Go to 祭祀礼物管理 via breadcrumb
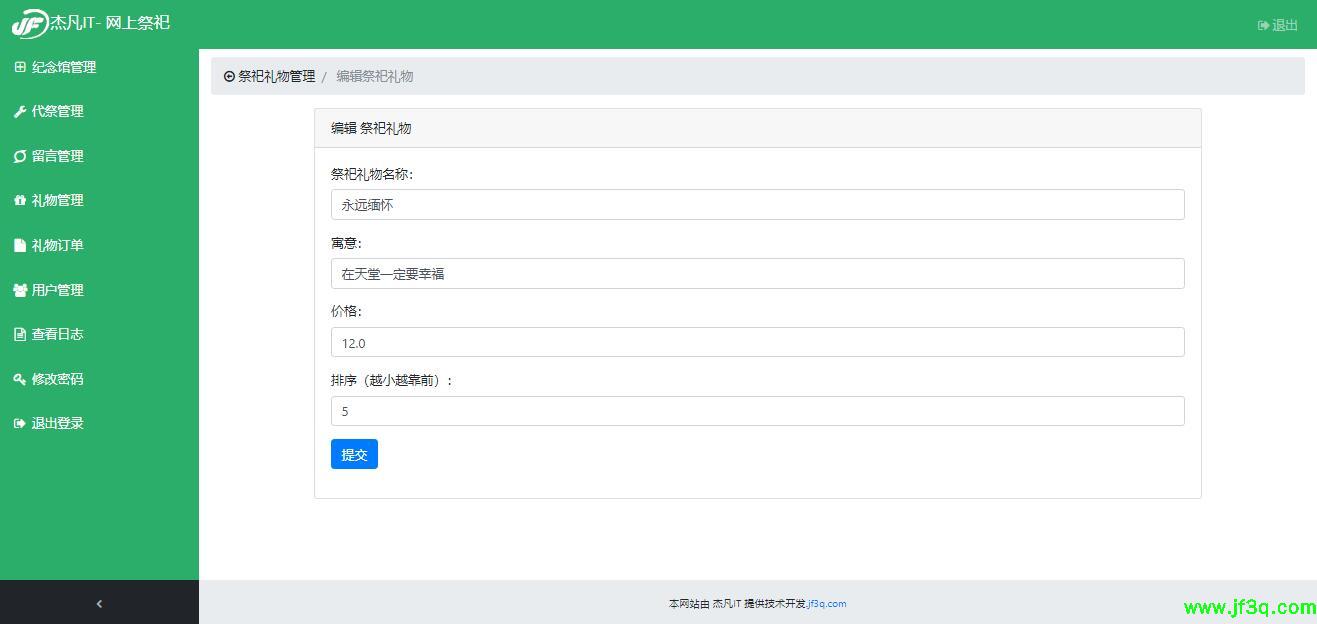The width and height of the screenshot is (1317, 624). click(276, 76)
